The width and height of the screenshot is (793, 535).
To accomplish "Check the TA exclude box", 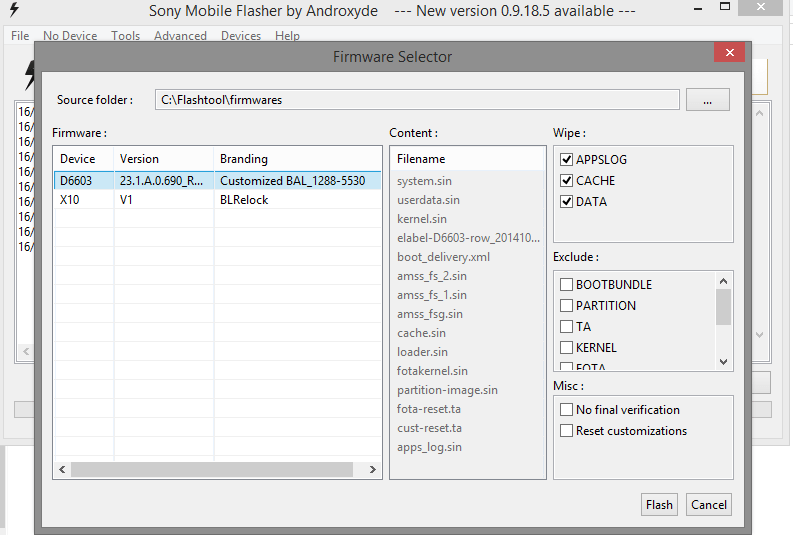I will (566, 327).
